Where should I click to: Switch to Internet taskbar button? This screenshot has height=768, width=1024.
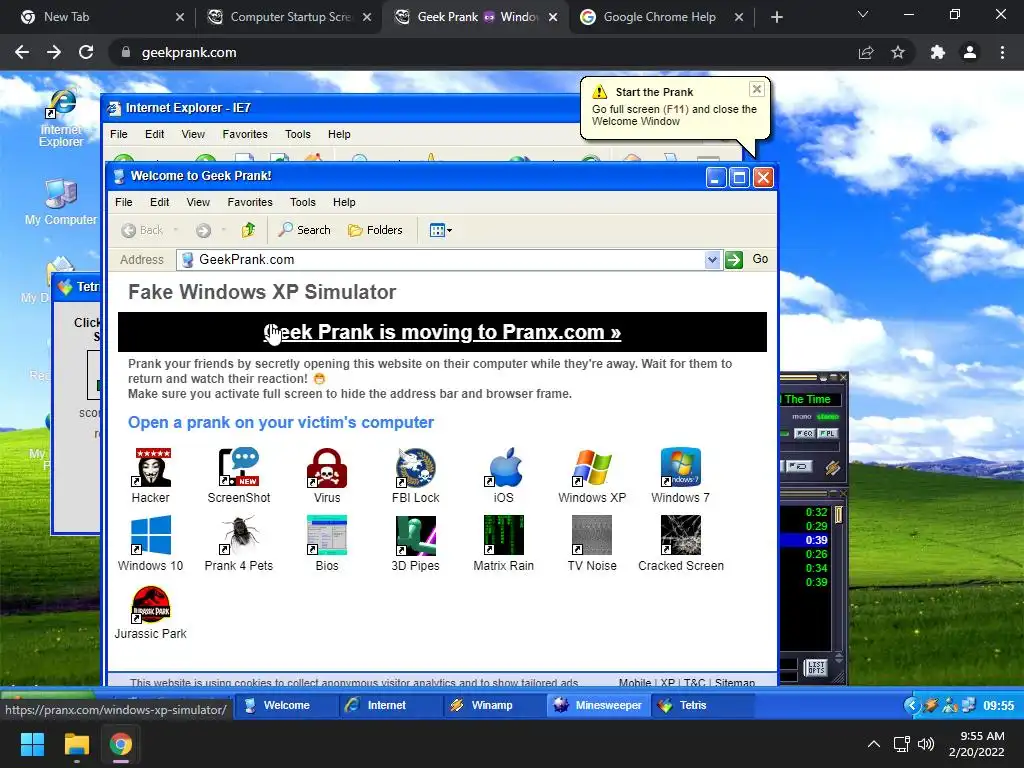tap(389, 705)
